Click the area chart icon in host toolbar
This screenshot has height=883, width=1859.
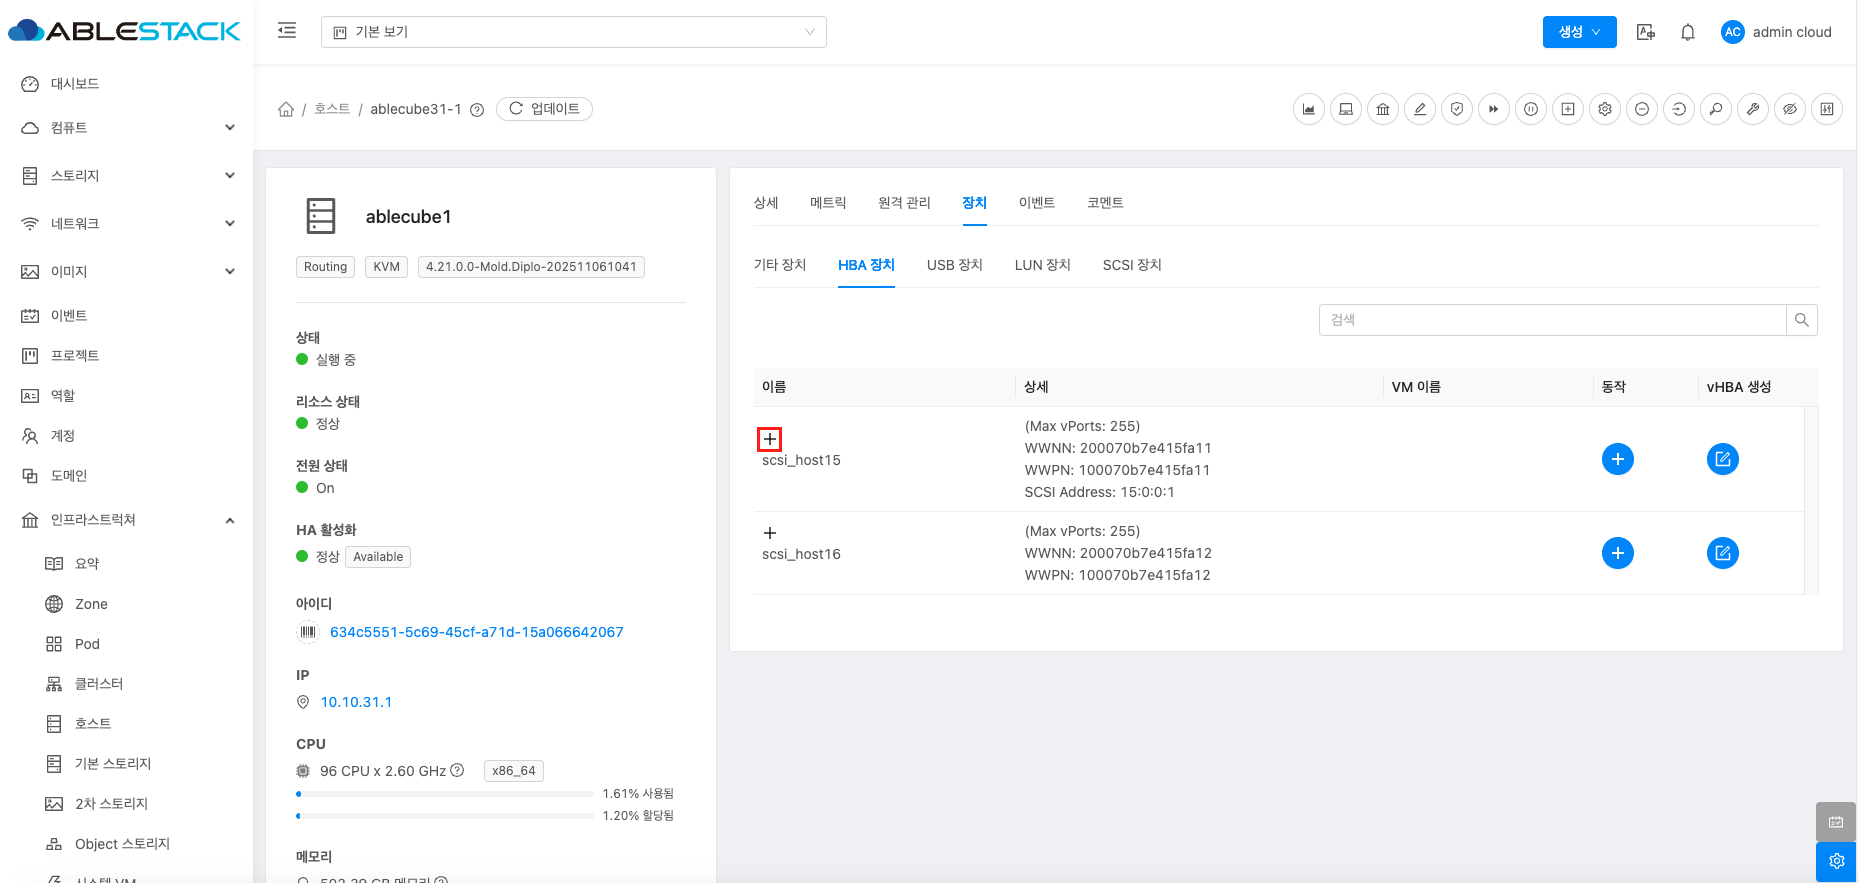point(1308,109)
